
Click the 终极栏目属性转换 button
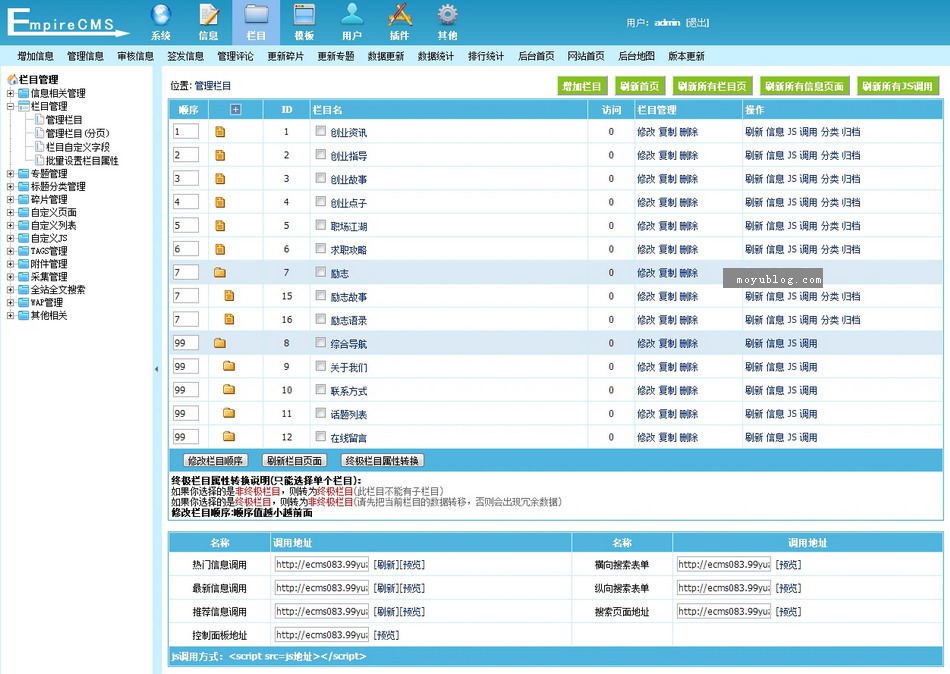(382, 461)
